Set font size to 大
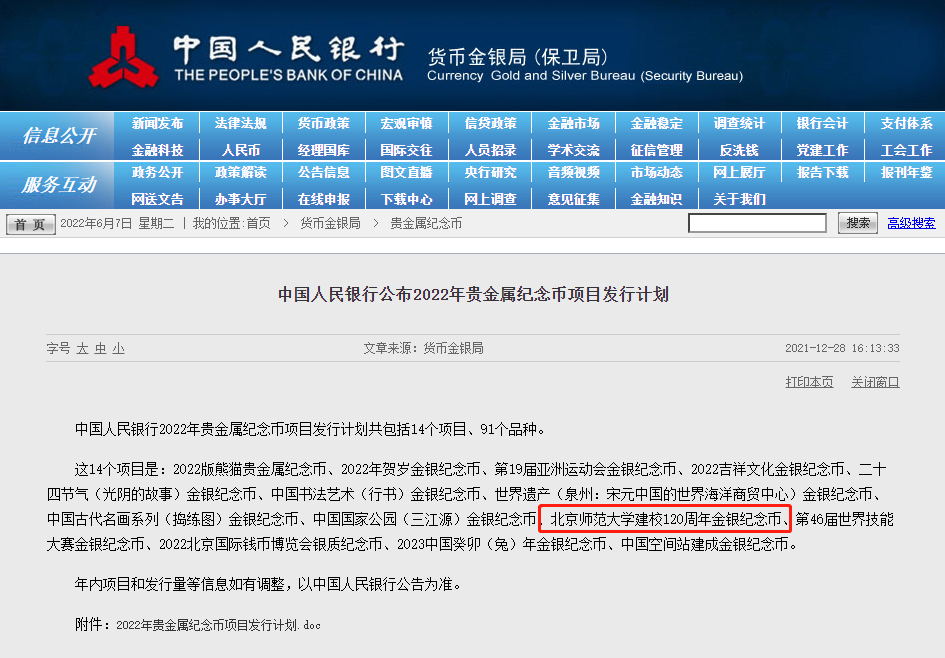The height and width of the screenshot is (658, 945). [82, 348]
